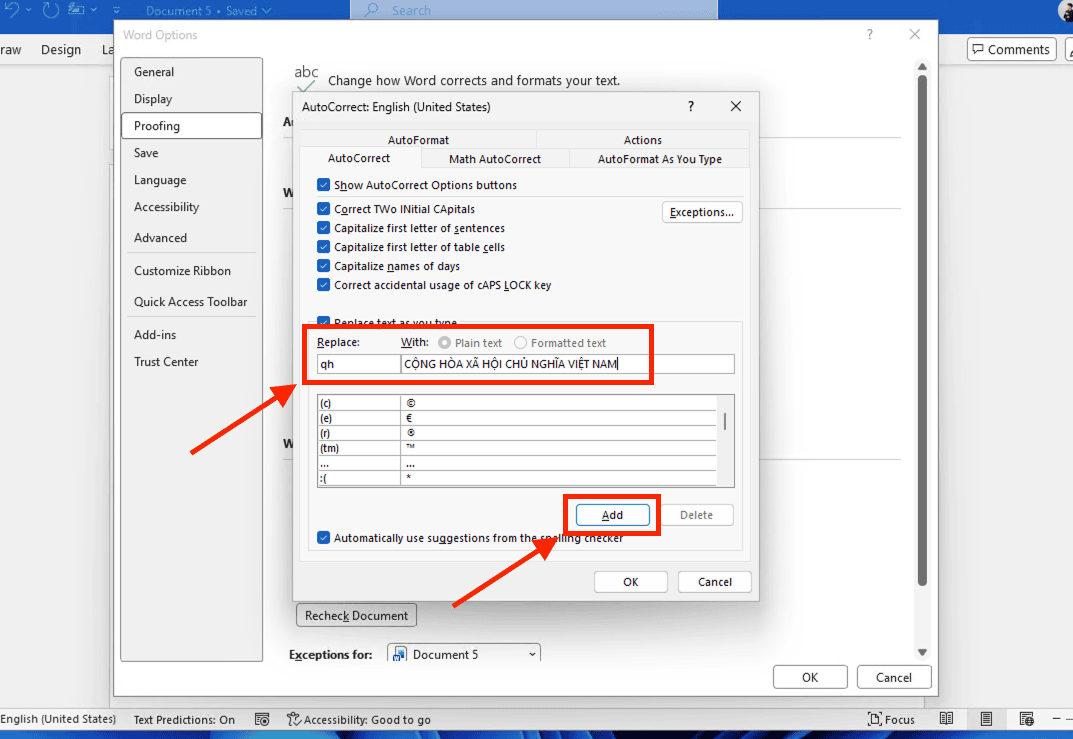The width and height of the screenshot is (1073, 739).
Task: Switch to Read Mode view icon
Action: click(x=946, y=719)
